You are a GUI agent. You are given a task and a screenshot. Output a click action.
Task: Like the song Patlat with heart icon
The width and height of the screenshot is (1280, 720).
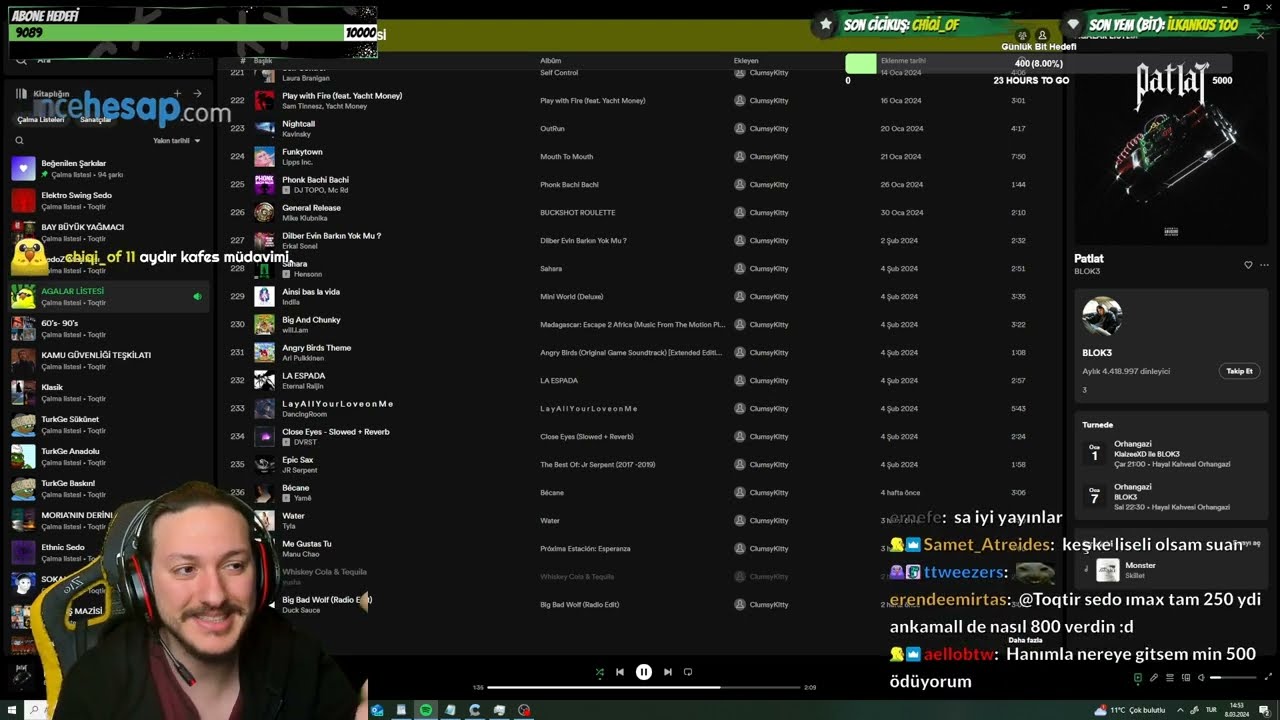tap(1248, 265)
